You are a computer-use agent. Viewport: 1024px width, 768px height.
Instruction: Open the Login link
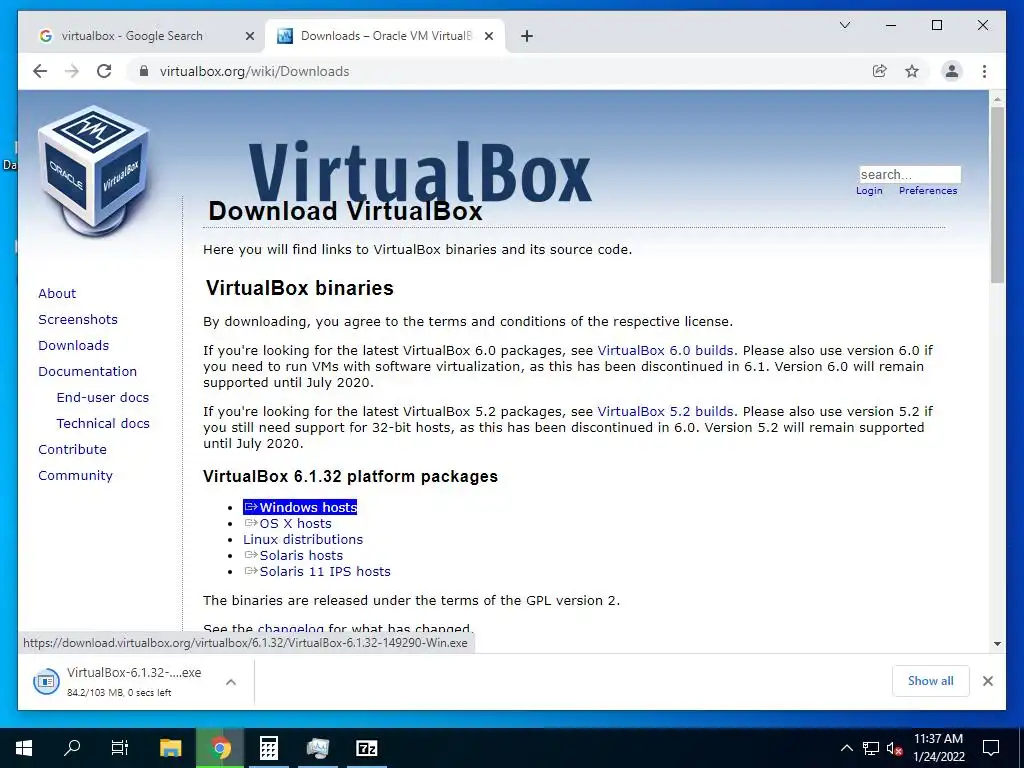click(x=869, y=191)
